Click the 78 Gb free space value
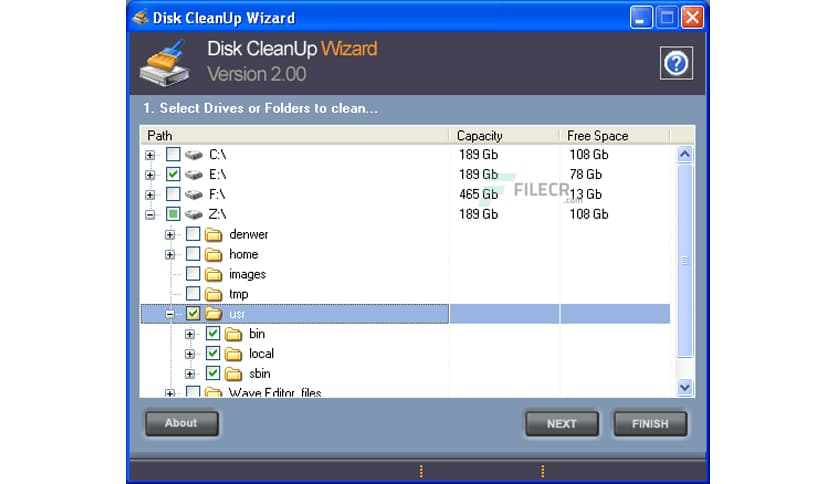836x484 pixels. pyautogui.click(x=585, y=174)
